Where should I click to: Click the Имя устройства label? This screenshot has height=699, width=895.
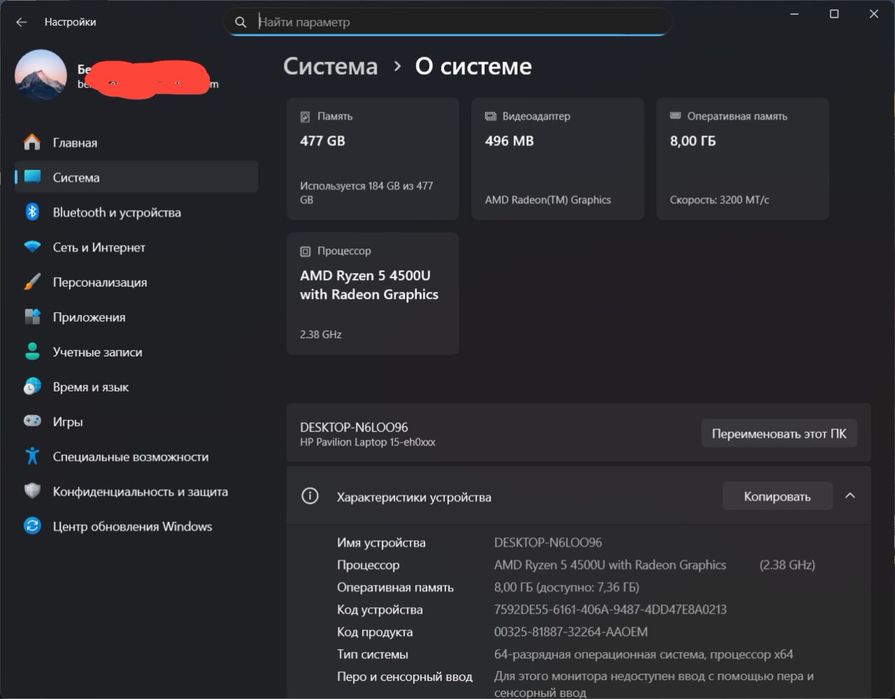pyautogui.click(x=381, y=542)
